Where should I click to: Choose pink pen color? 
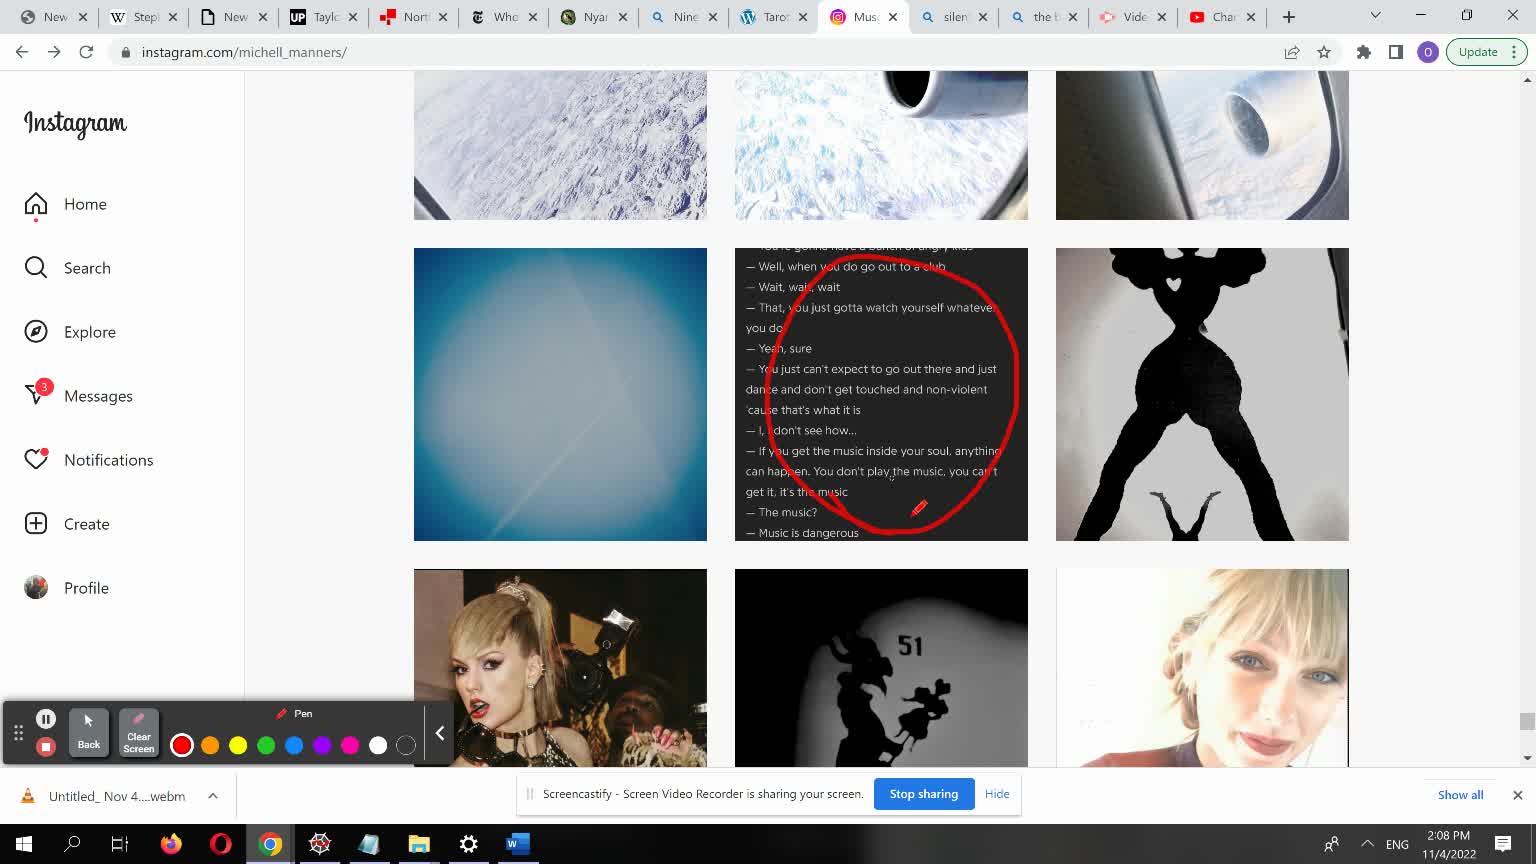click(350, 745)
